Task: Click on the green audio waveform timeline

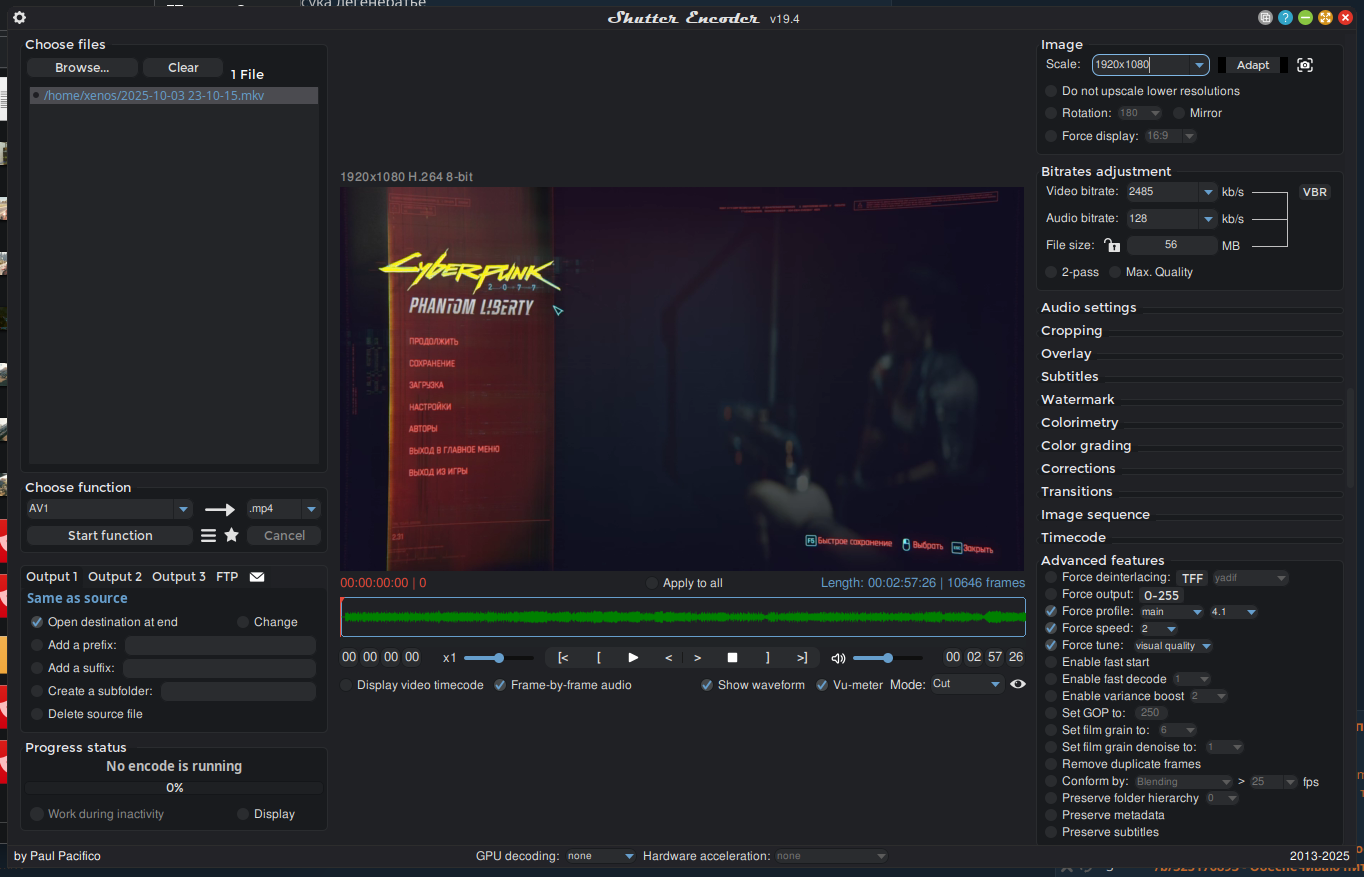Action: (x=683, y=617)
